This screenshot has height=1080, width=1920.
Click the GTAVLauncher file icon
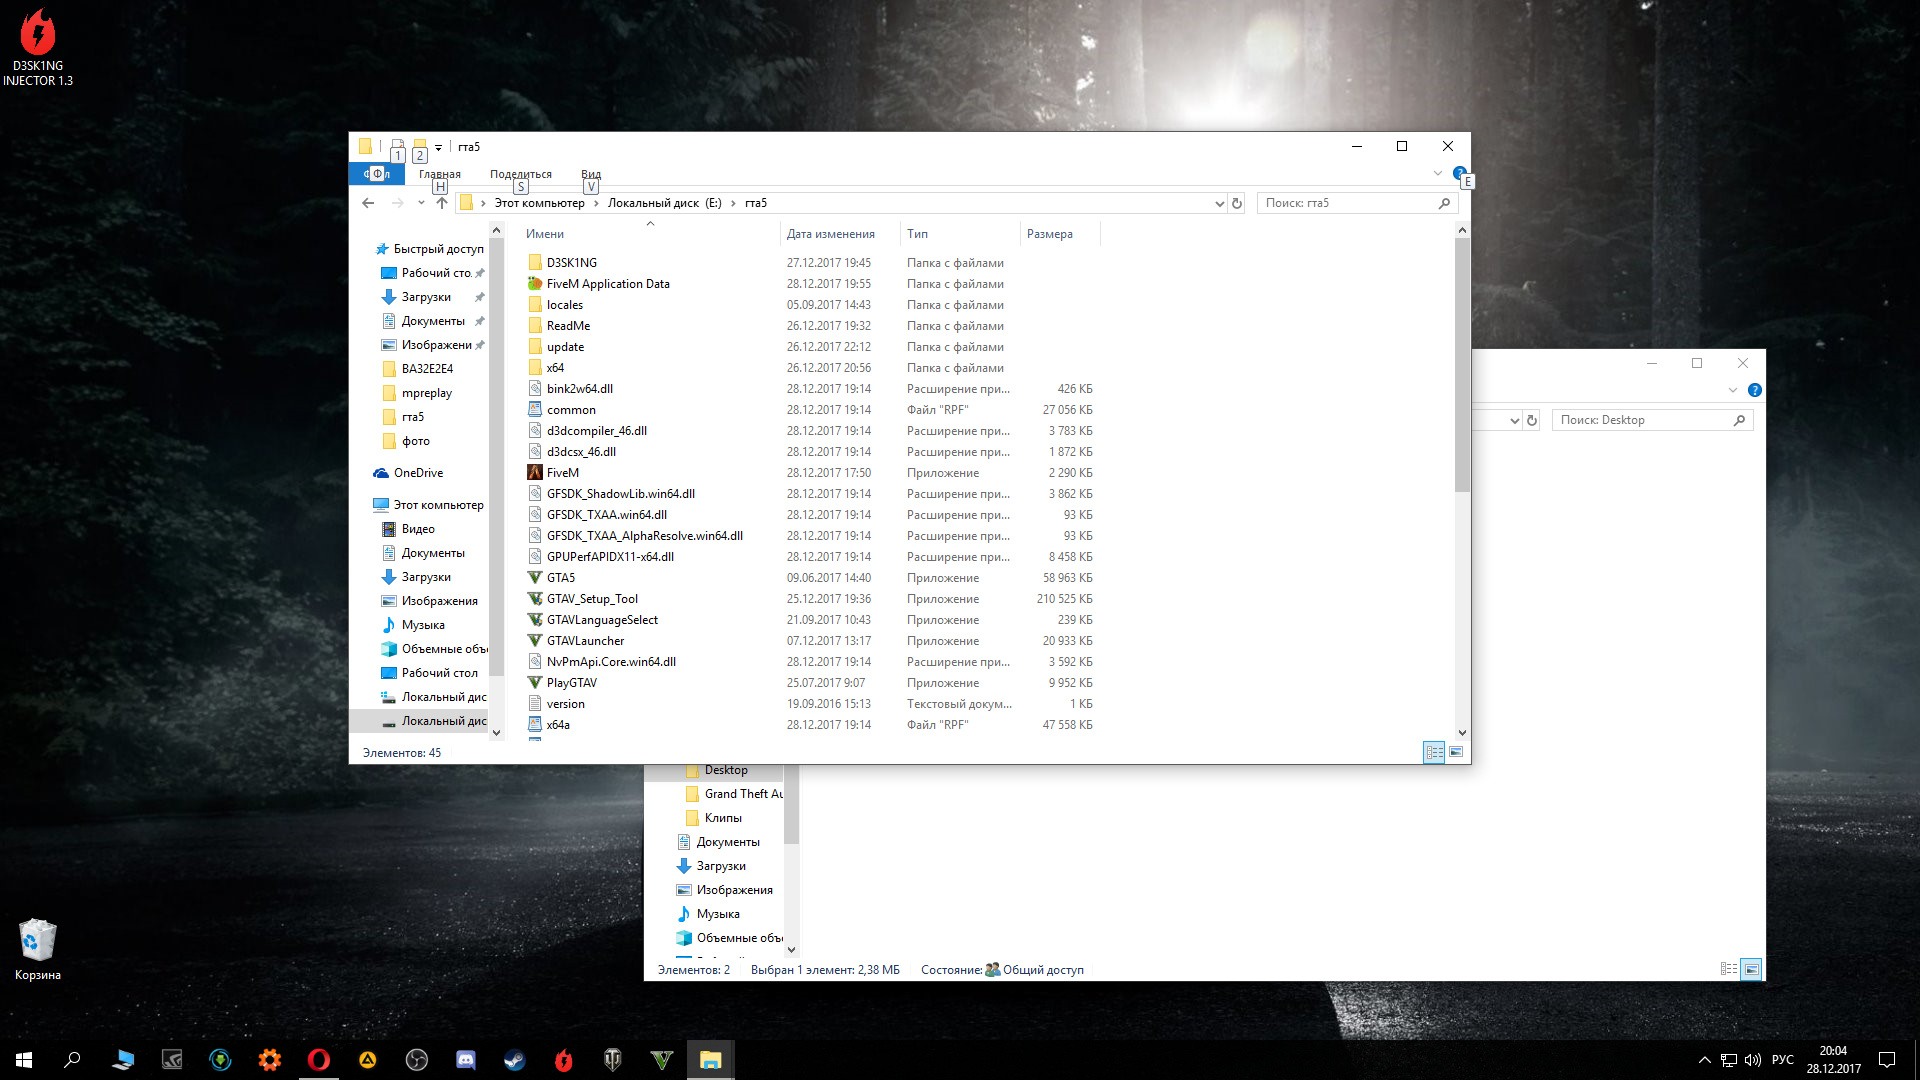[535, 641]
